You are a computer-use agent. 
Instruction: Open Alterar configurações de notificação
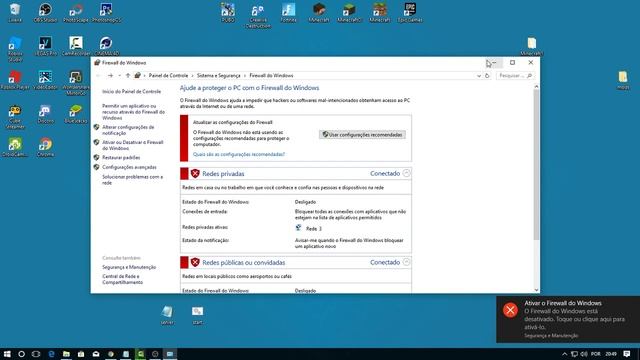point(128,130)
